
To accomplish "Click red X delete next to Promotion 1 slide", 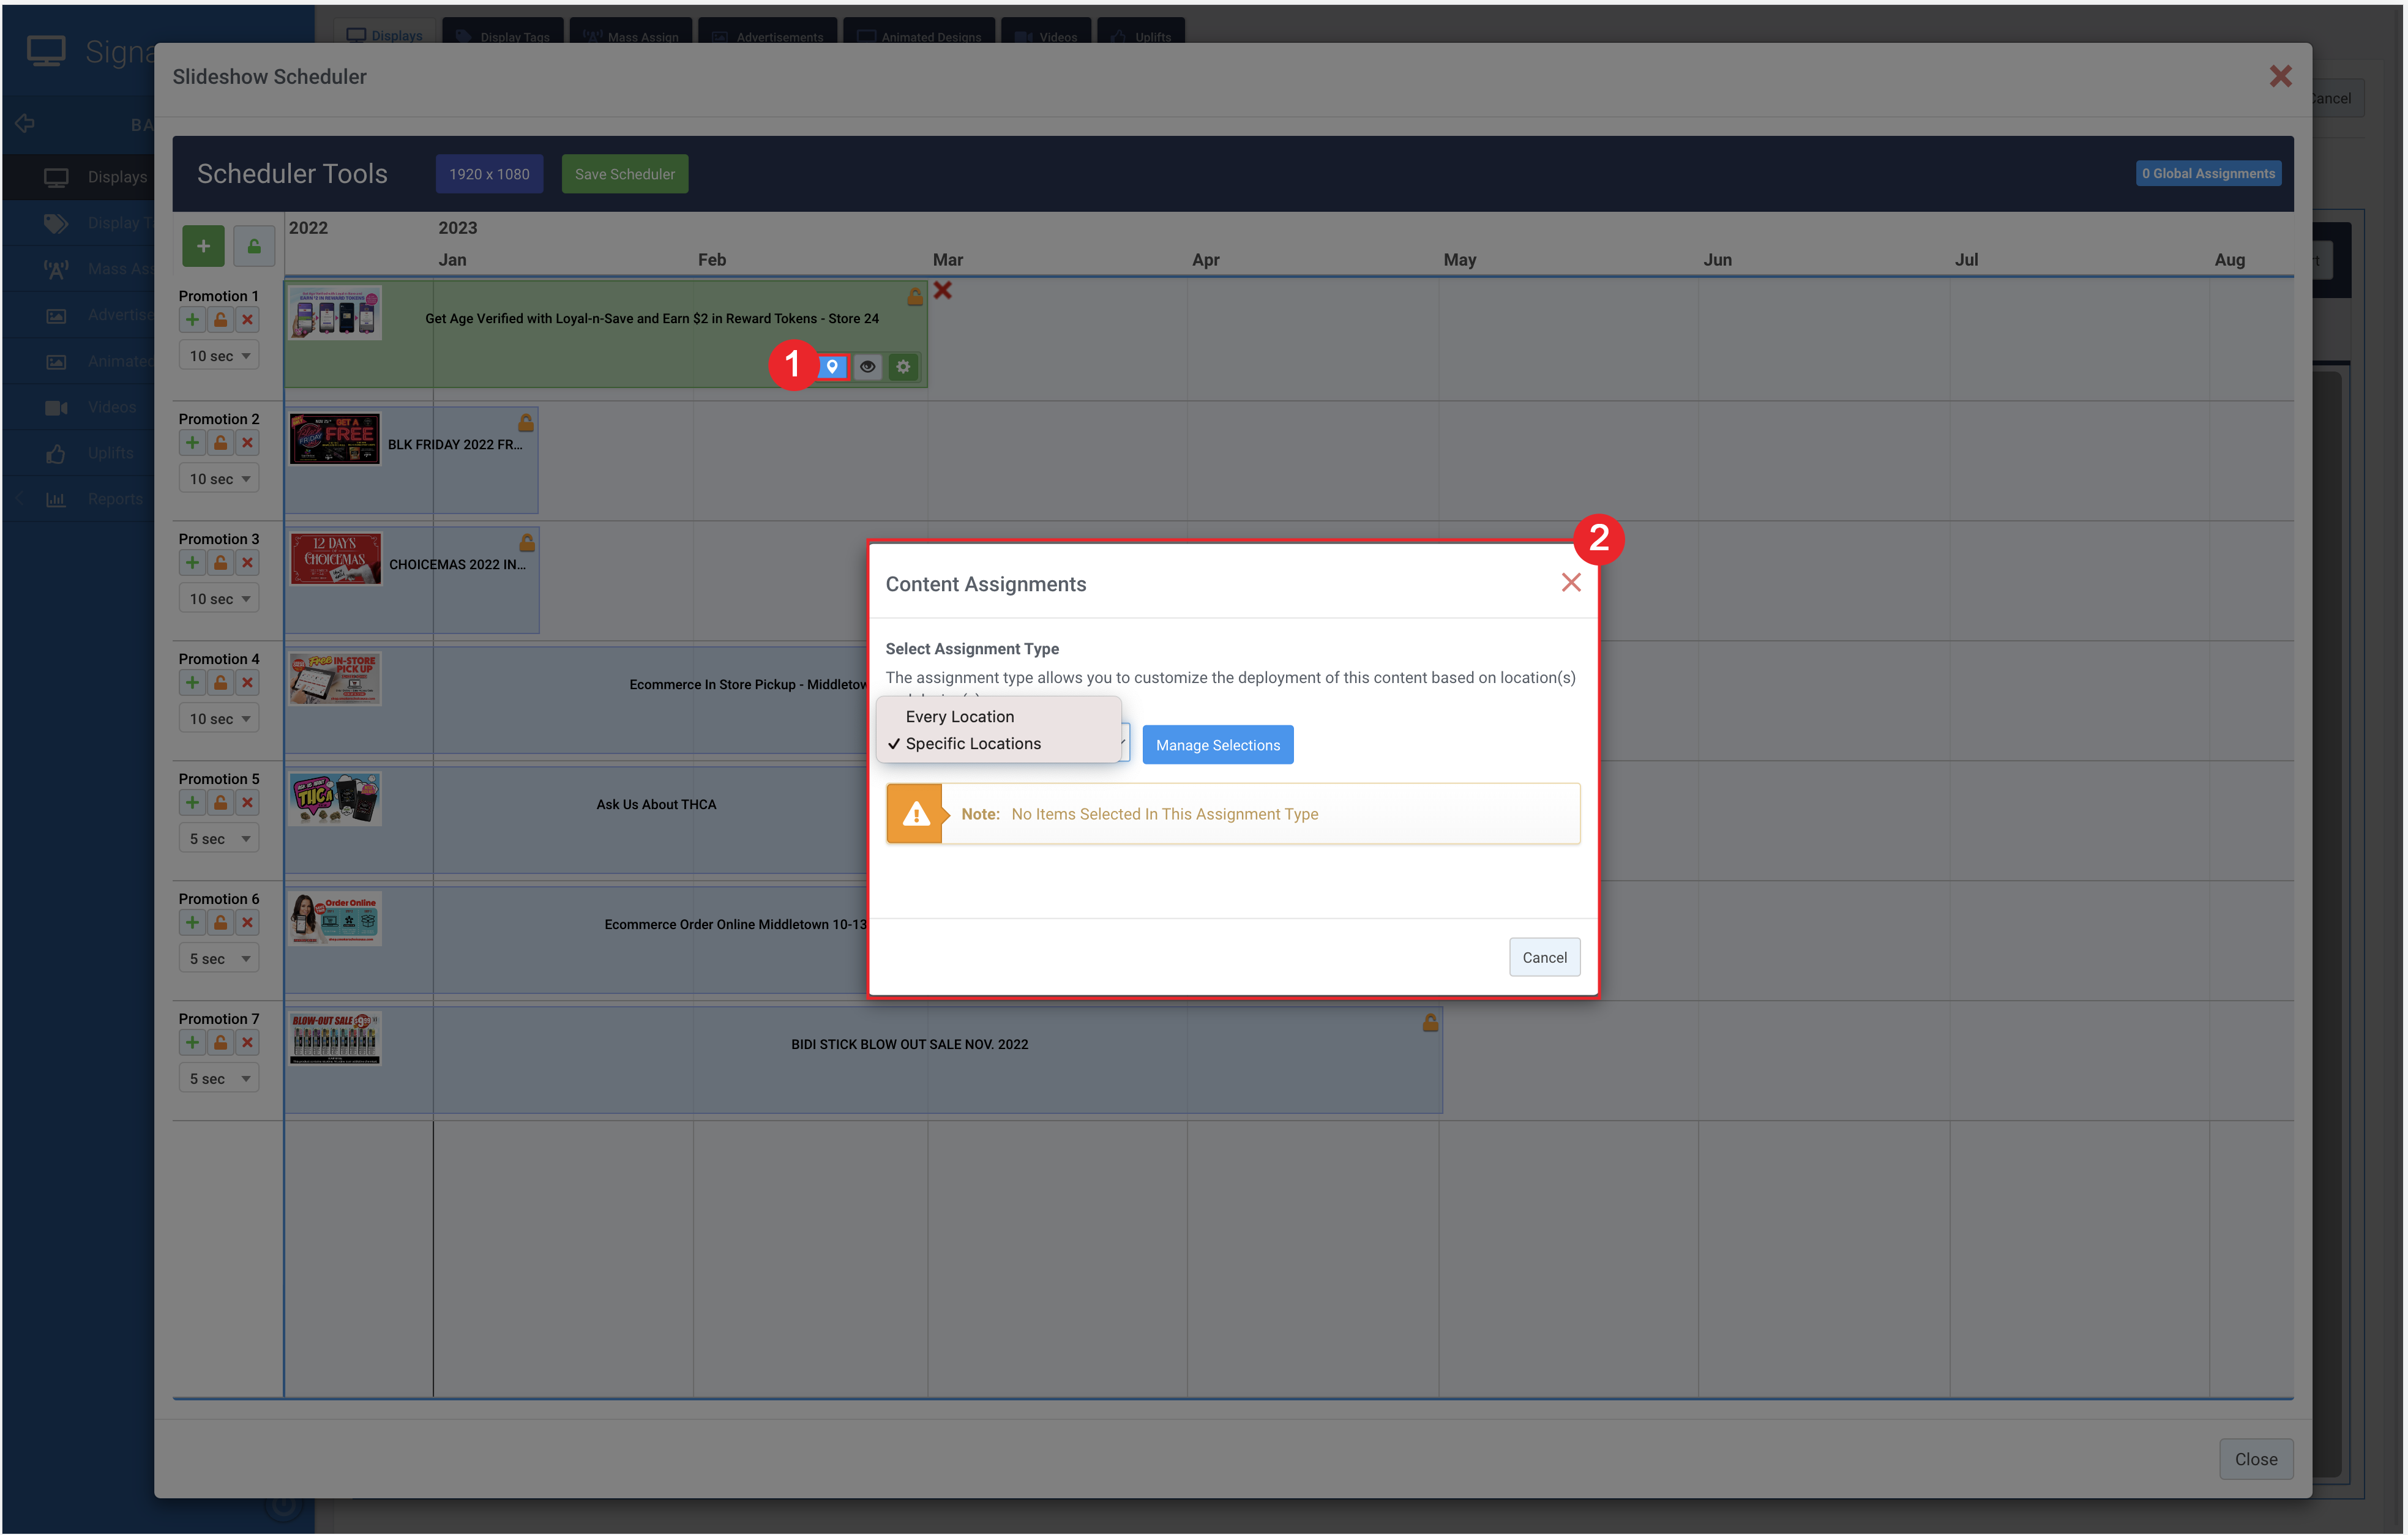I will [x=942, y=291].
